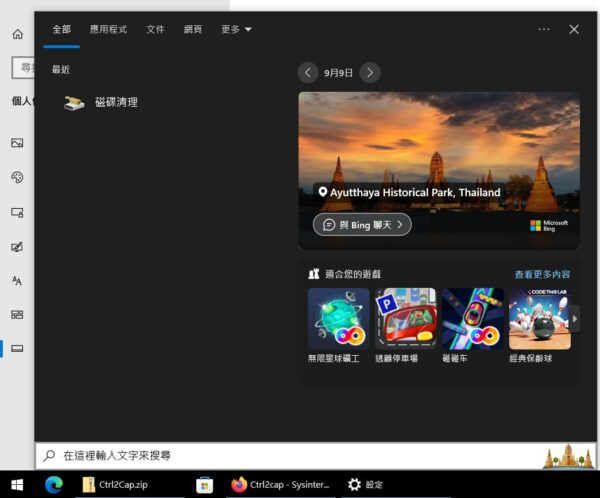Open the three-dots options menu
The width and height of the screenshot is (600, 498).
pyautogui.click(x=544, y=29)
